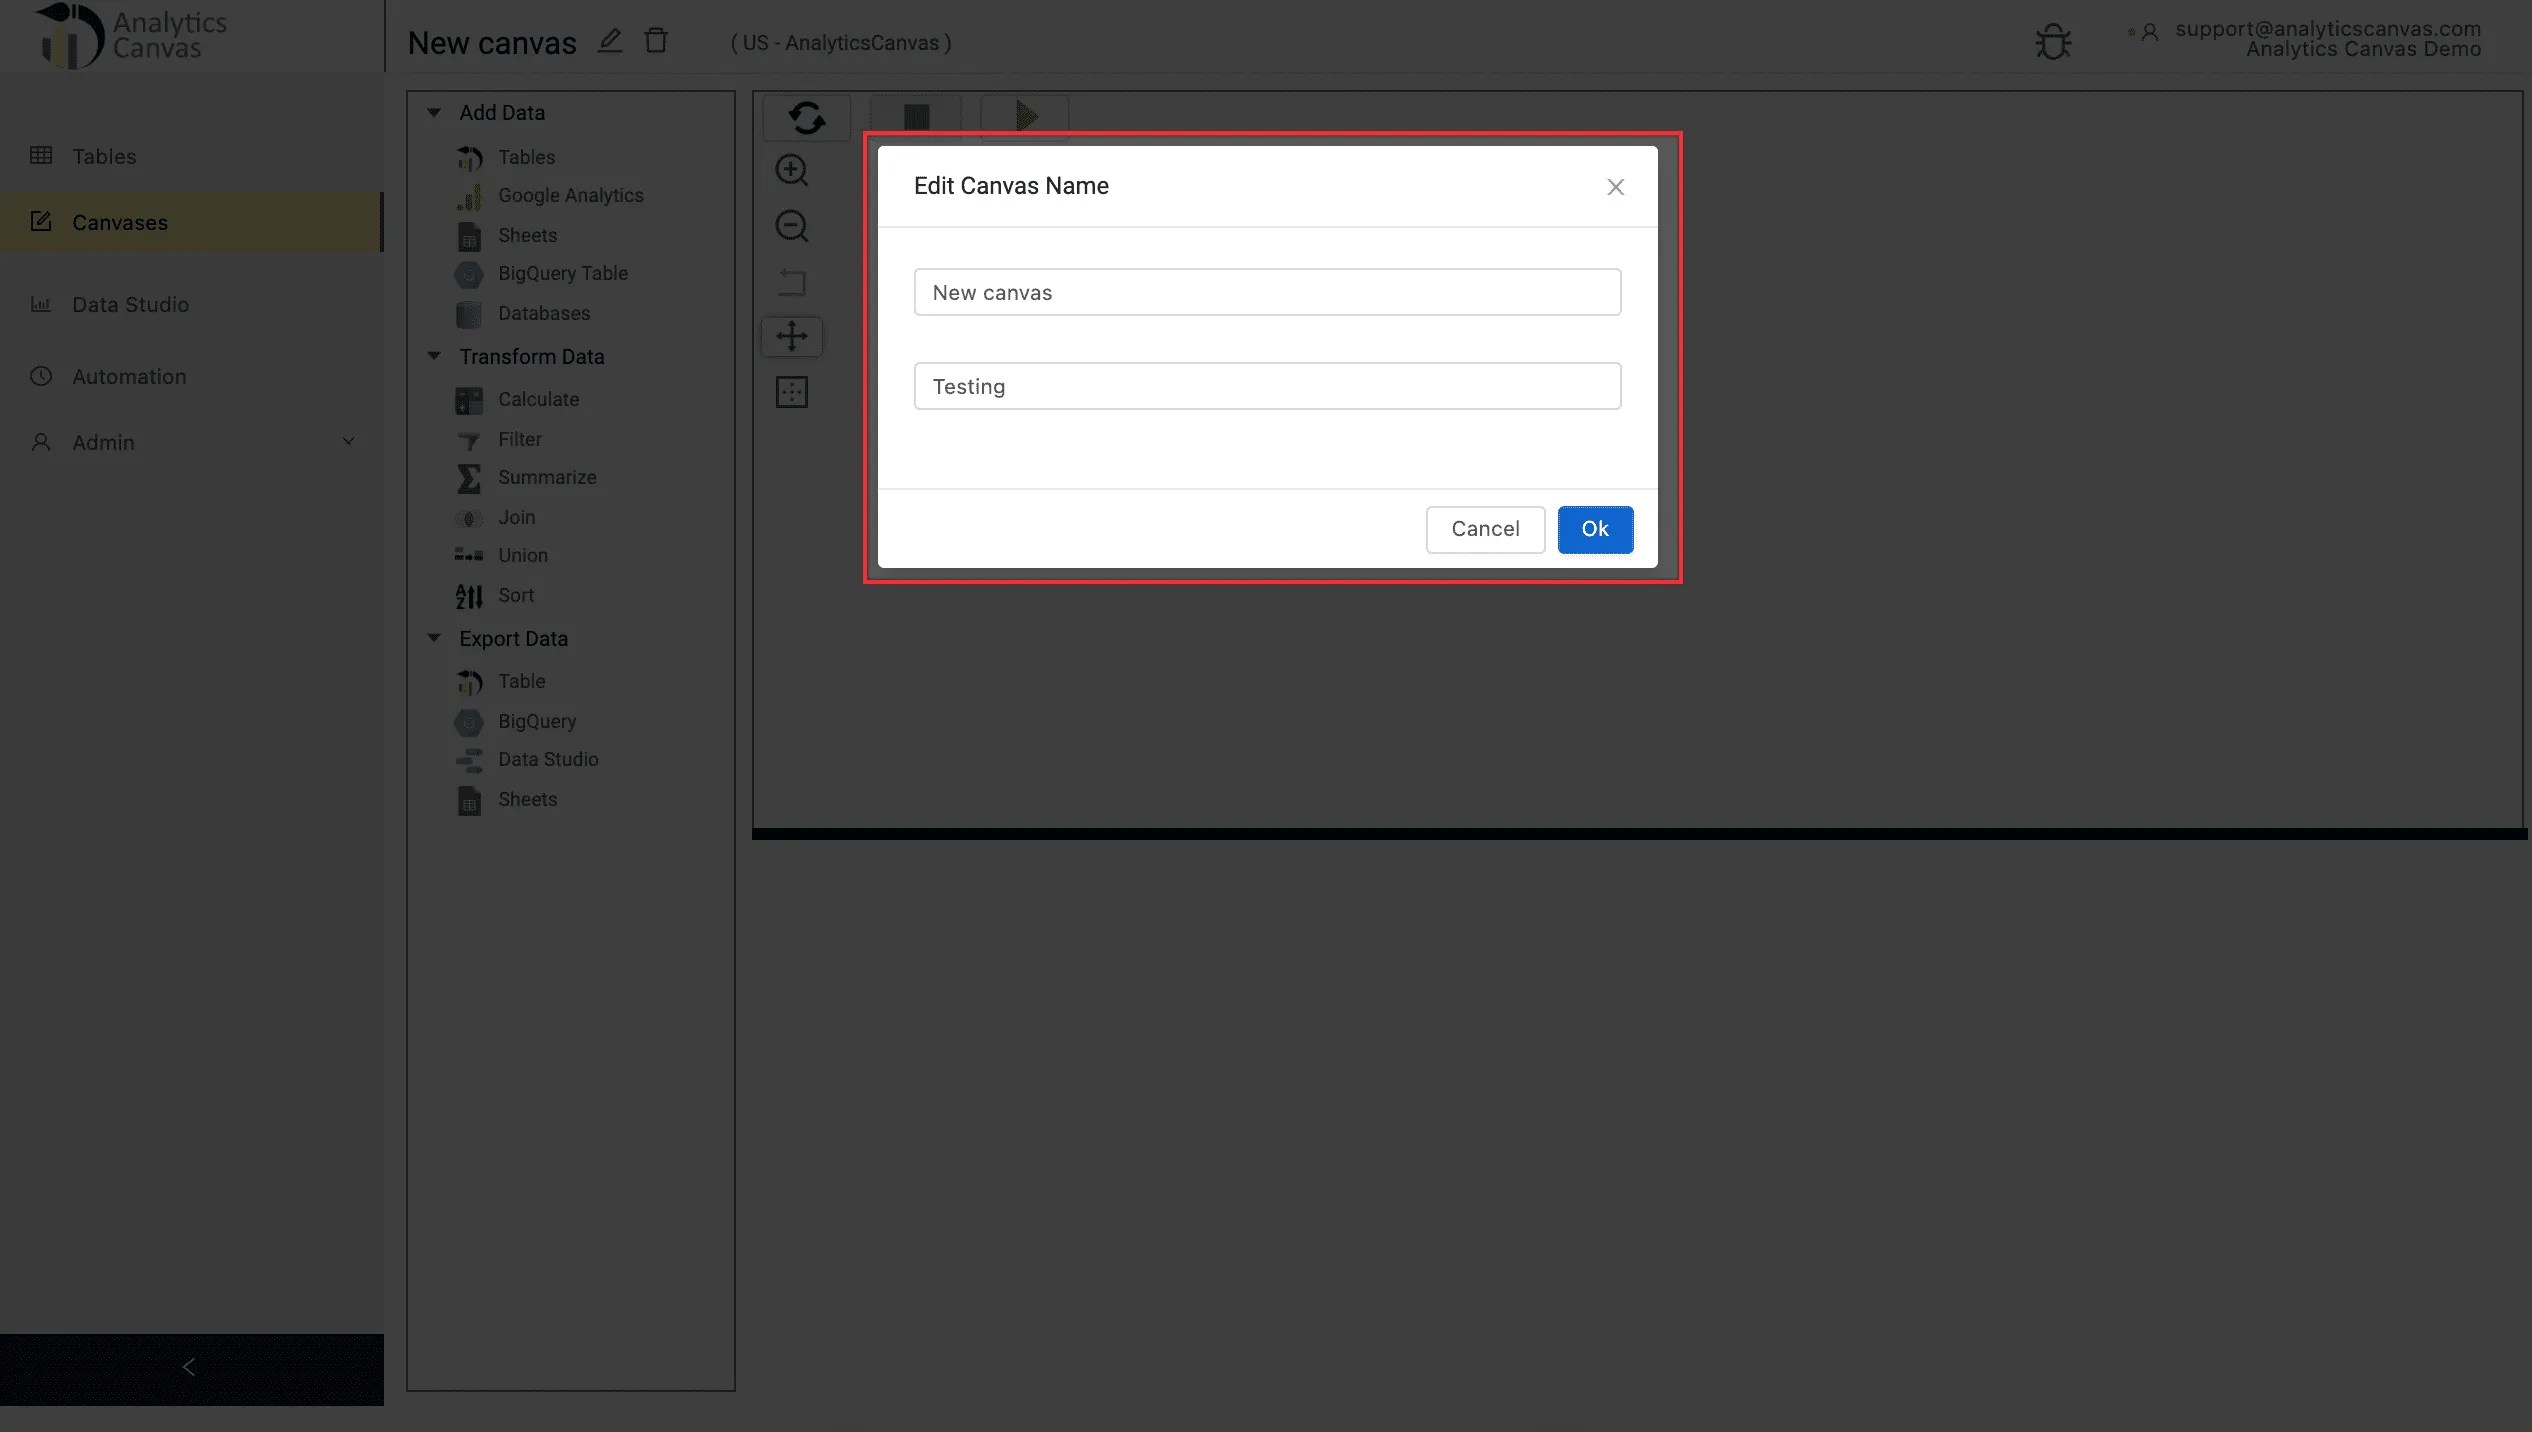Open the Tables section in sidebar
The image size is (2532, 1432).
pyautogui.click(x=103, y=157)
